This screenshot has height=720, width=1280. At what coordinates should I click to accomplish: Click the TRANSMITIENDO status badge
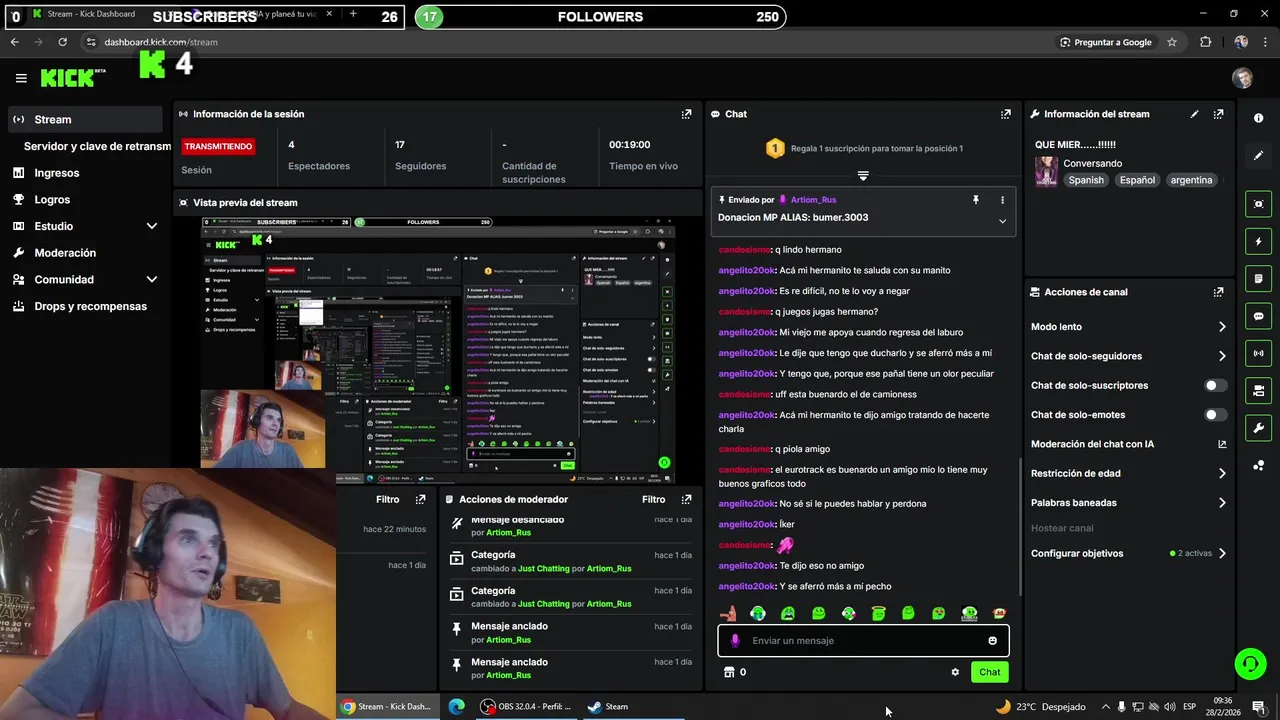tap(218, 146)
